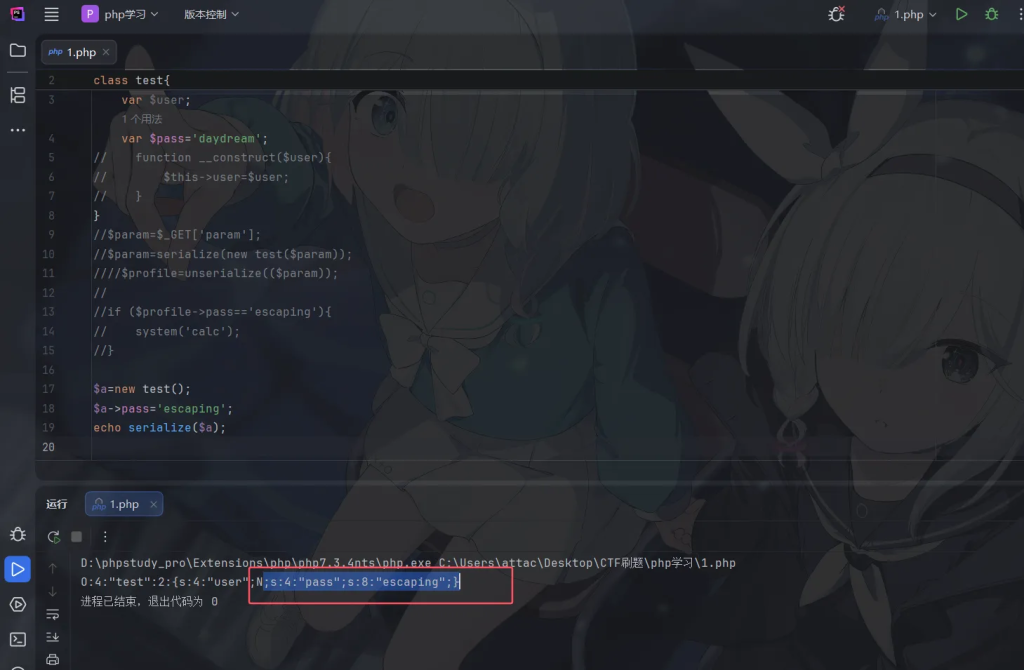Screen dimensions: 1024x670
Task: Expand the php学习 project dropdown
Action: [120, 15]
